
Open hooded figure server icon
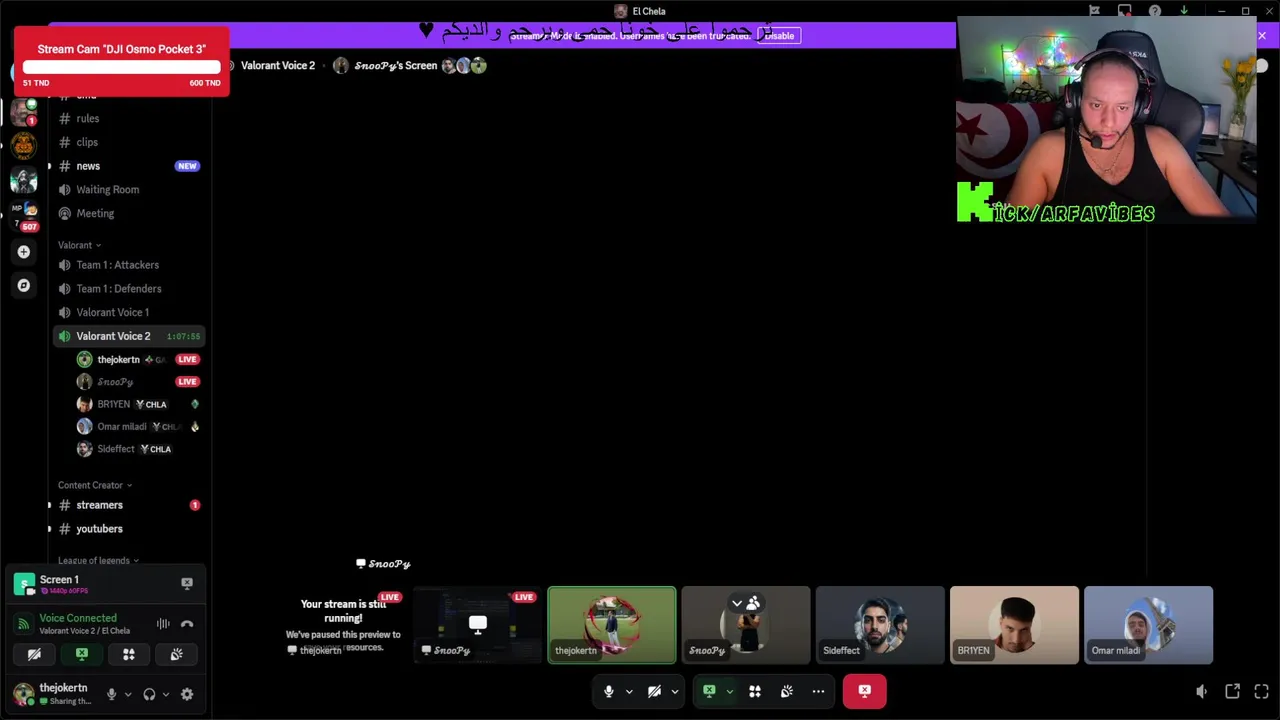(24, 180)
